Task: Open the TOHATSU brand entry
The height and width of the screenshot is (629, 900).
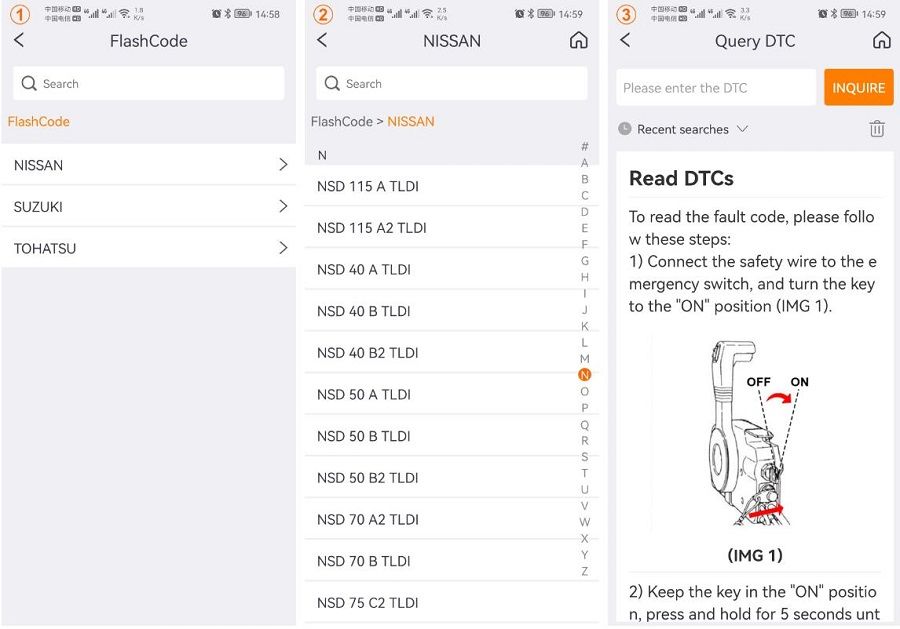Action: tap(150, 248)
